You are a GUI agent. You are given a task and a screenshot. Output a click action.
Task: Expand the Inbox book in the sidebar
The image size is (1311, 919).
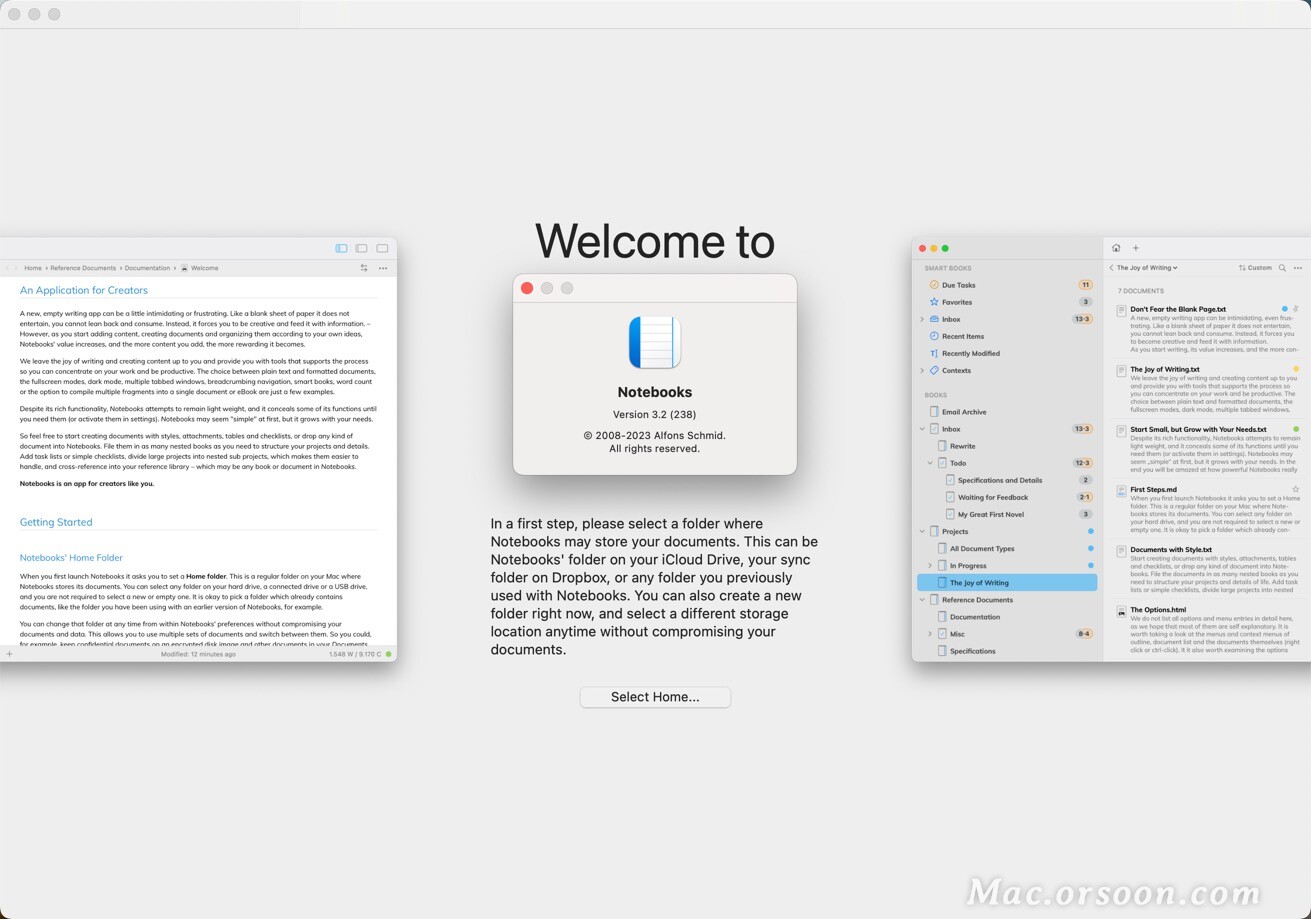922,428
